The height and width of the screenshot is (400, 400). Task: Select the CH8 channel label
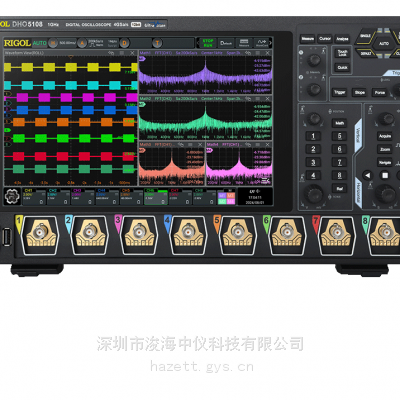pos(199,191)
